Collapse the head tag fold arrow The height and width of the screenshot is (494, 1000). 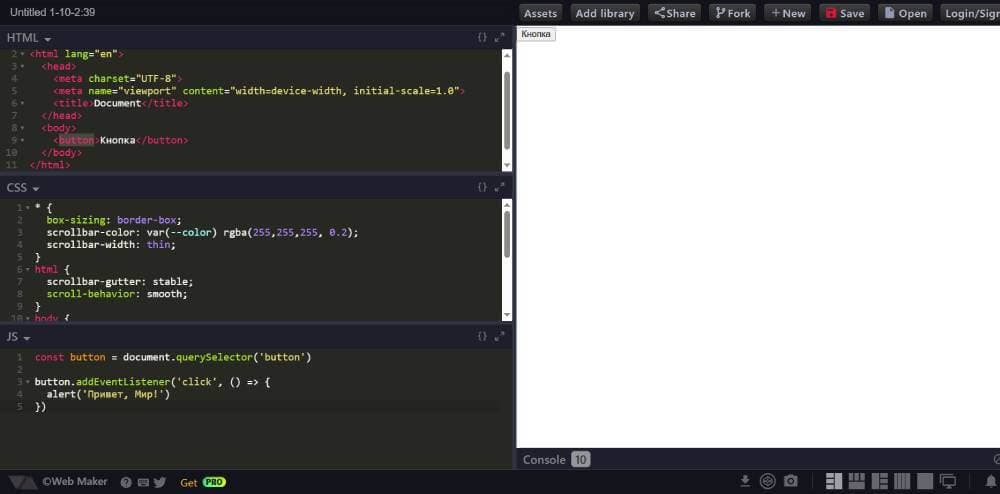22,66
